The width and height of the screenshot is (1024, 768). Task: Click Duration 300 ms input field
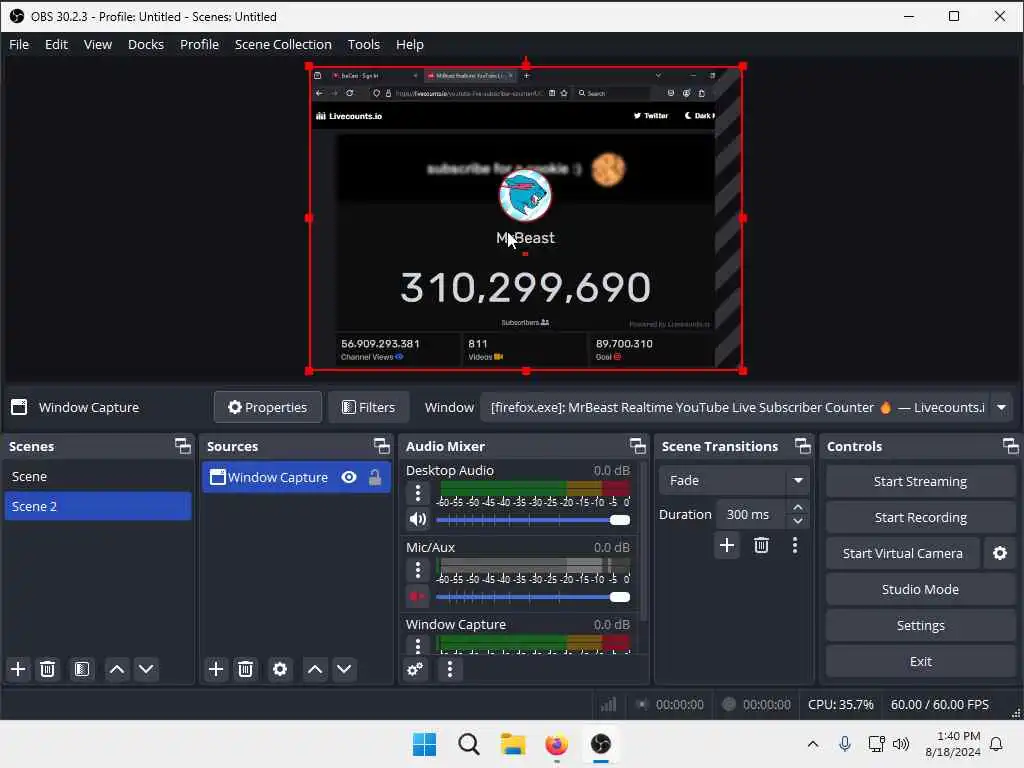click(753, 515)
